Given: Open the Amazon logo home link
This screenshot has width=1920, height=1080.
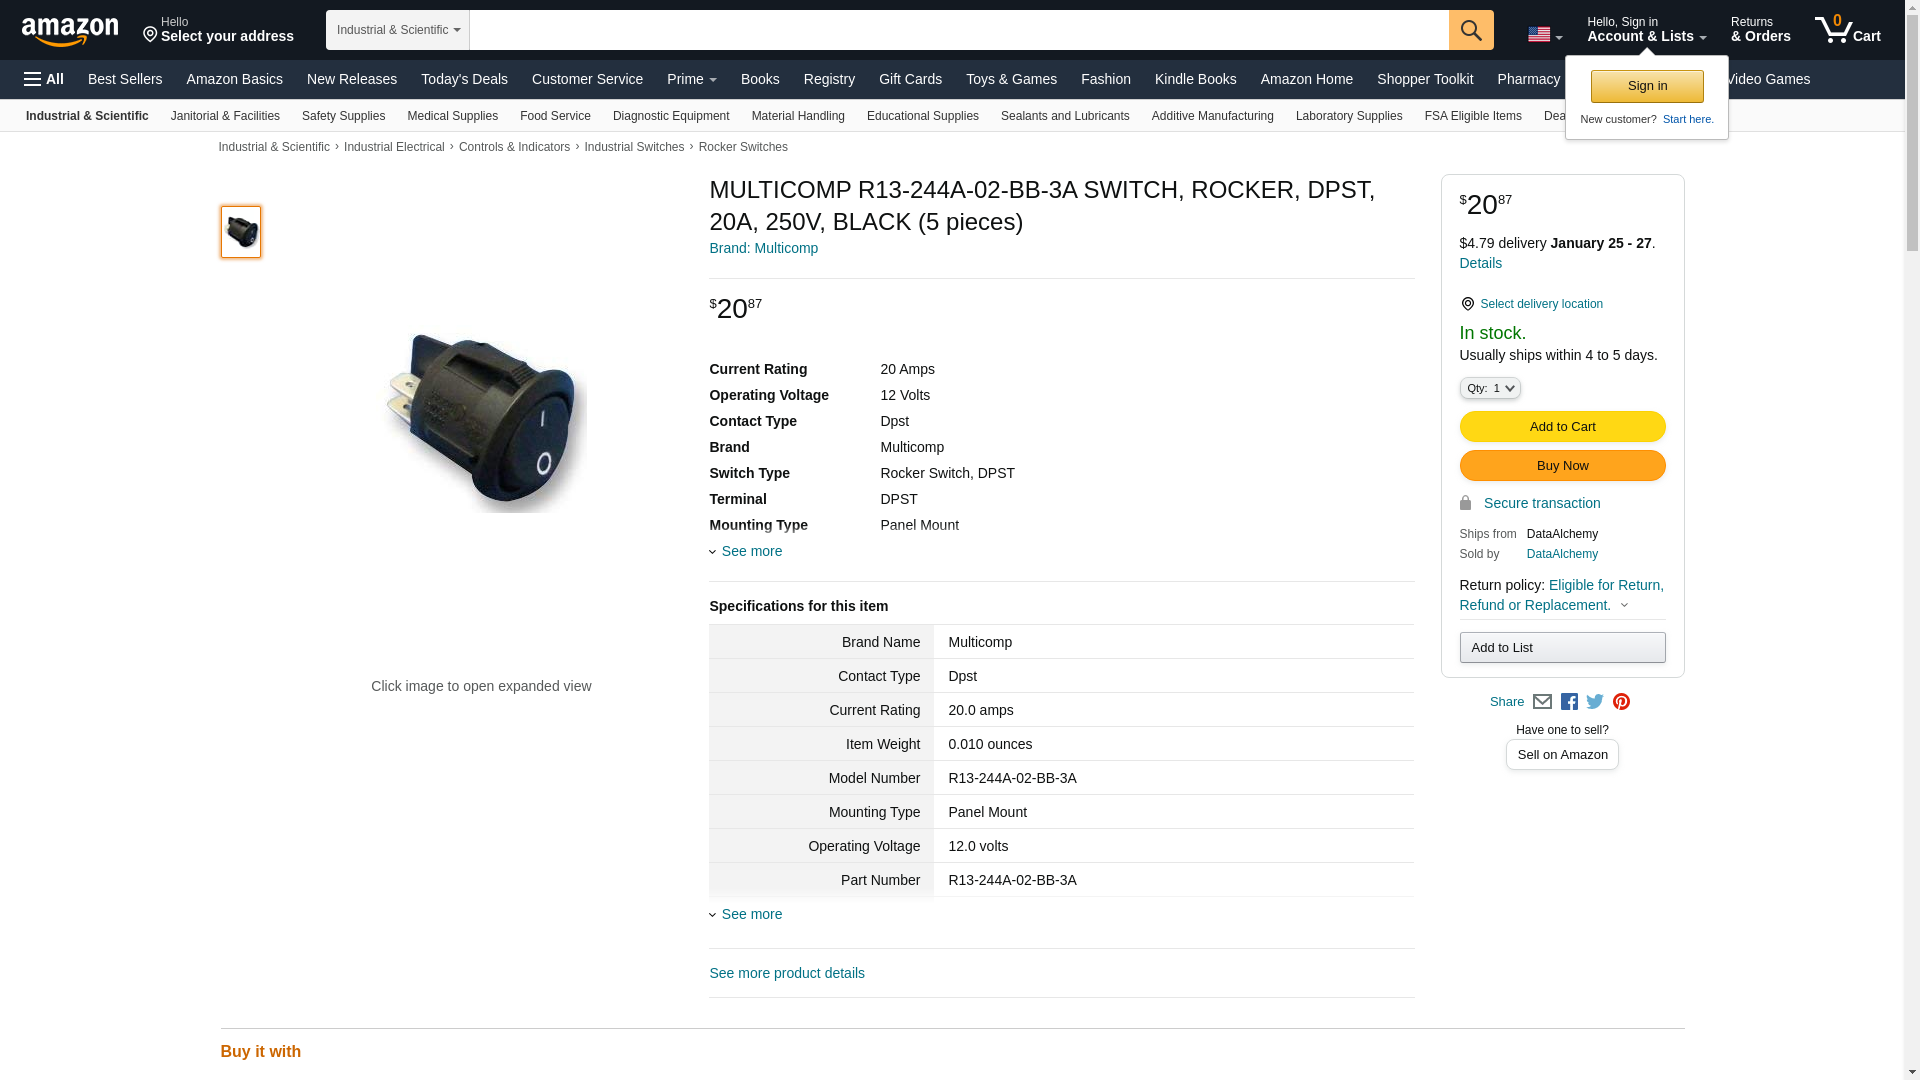Looking at the screenshot, I should coord(70,31).
